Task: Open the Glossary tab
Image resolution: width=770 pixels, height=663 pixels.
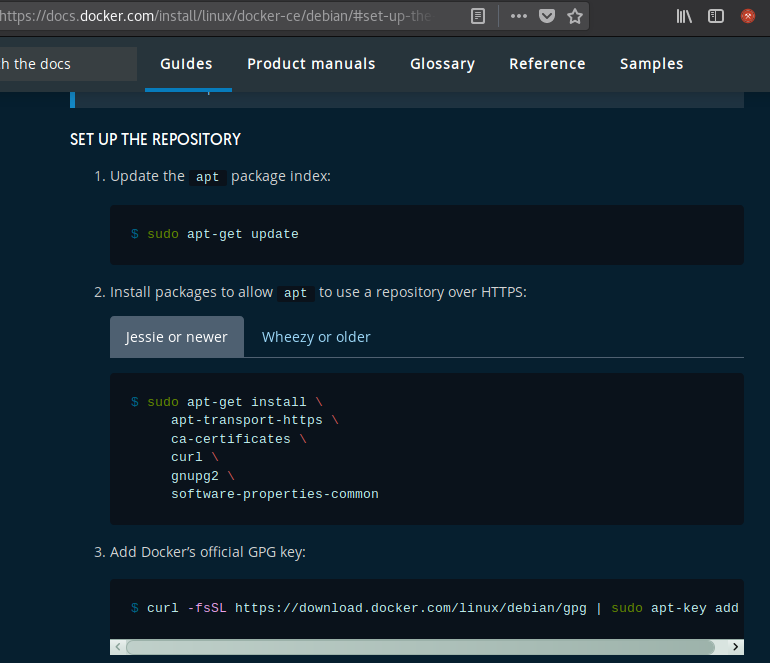Action: pos(442,64)
